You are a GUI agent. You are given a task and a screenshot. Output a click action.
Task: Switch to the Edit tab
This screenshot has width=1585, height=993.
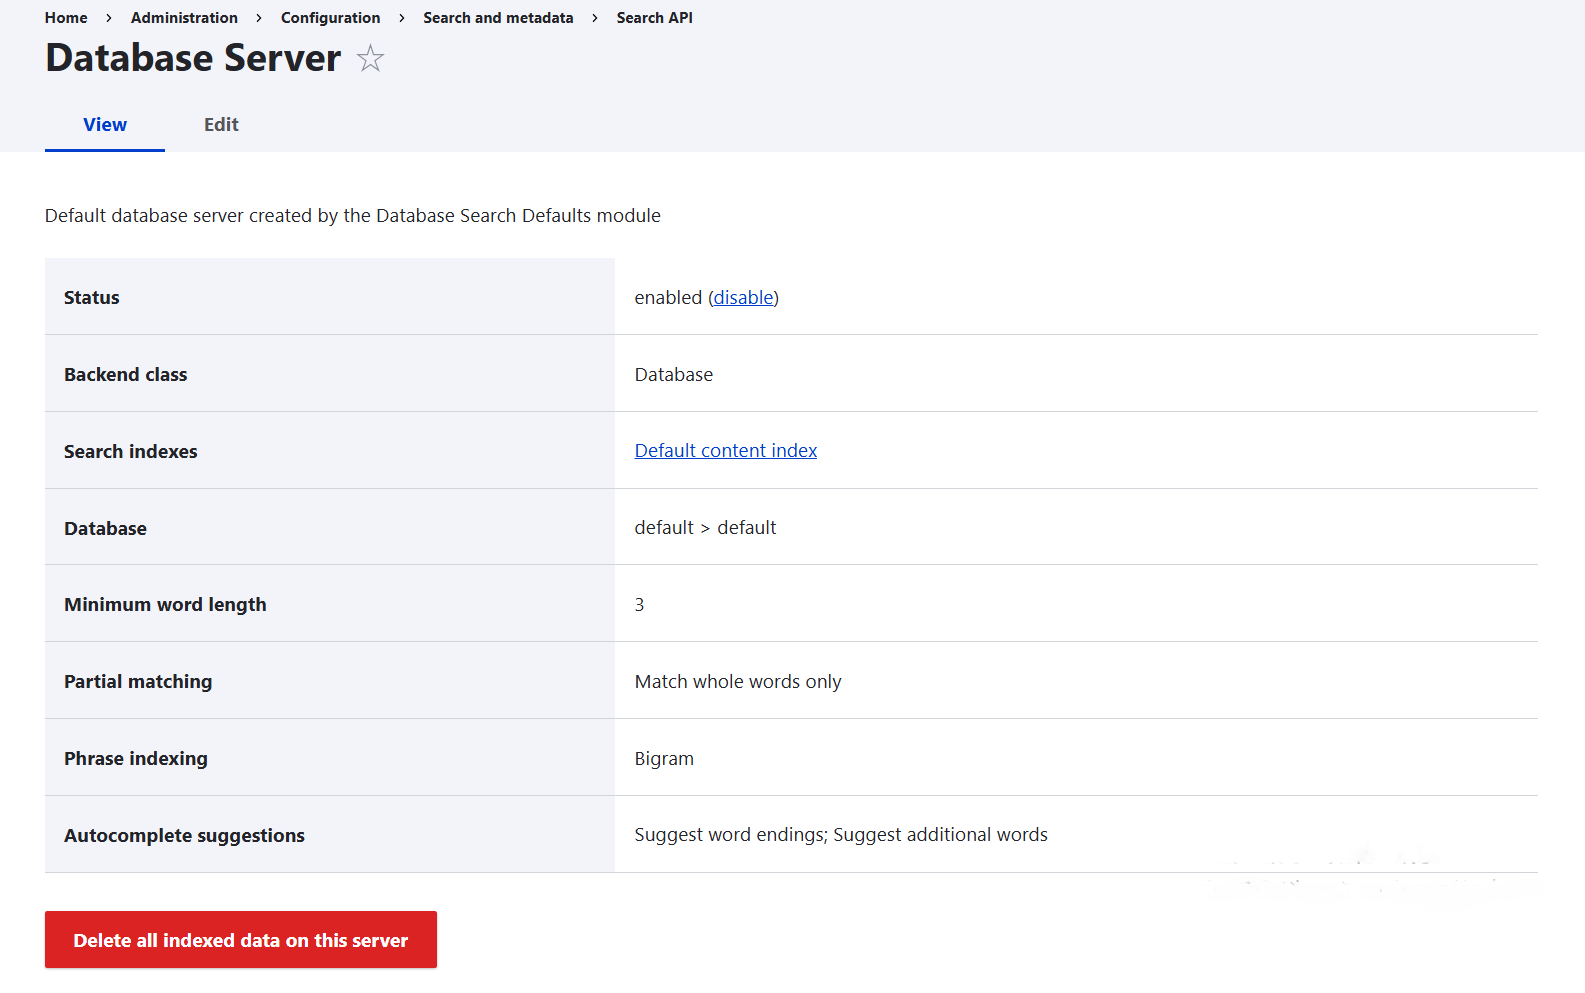221,125
